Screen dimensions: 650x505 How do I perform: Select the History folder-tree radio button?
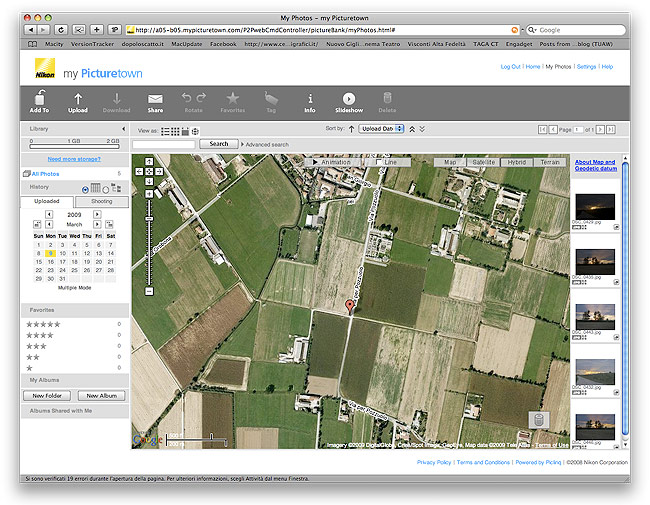[106, 189]
